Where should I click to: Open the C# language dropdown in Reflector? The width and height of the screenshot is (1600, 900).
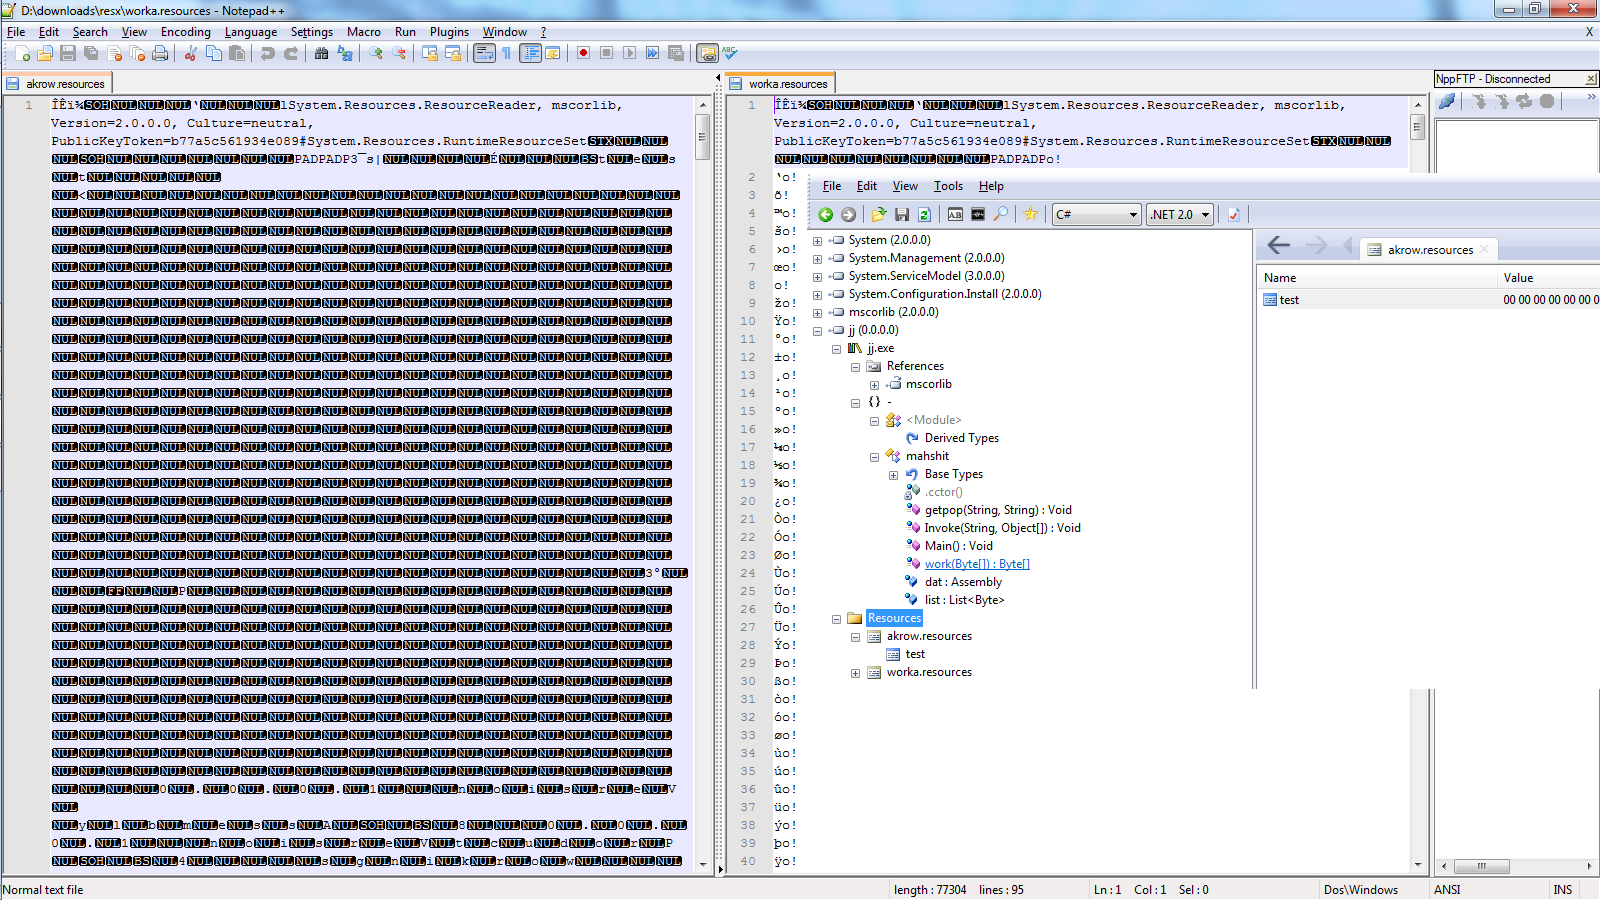1097,214
